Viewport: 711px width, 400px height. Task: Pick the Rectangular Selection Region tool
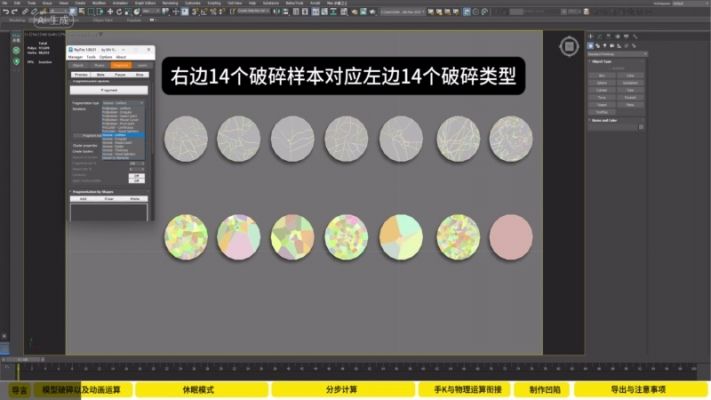pos(91,12)
